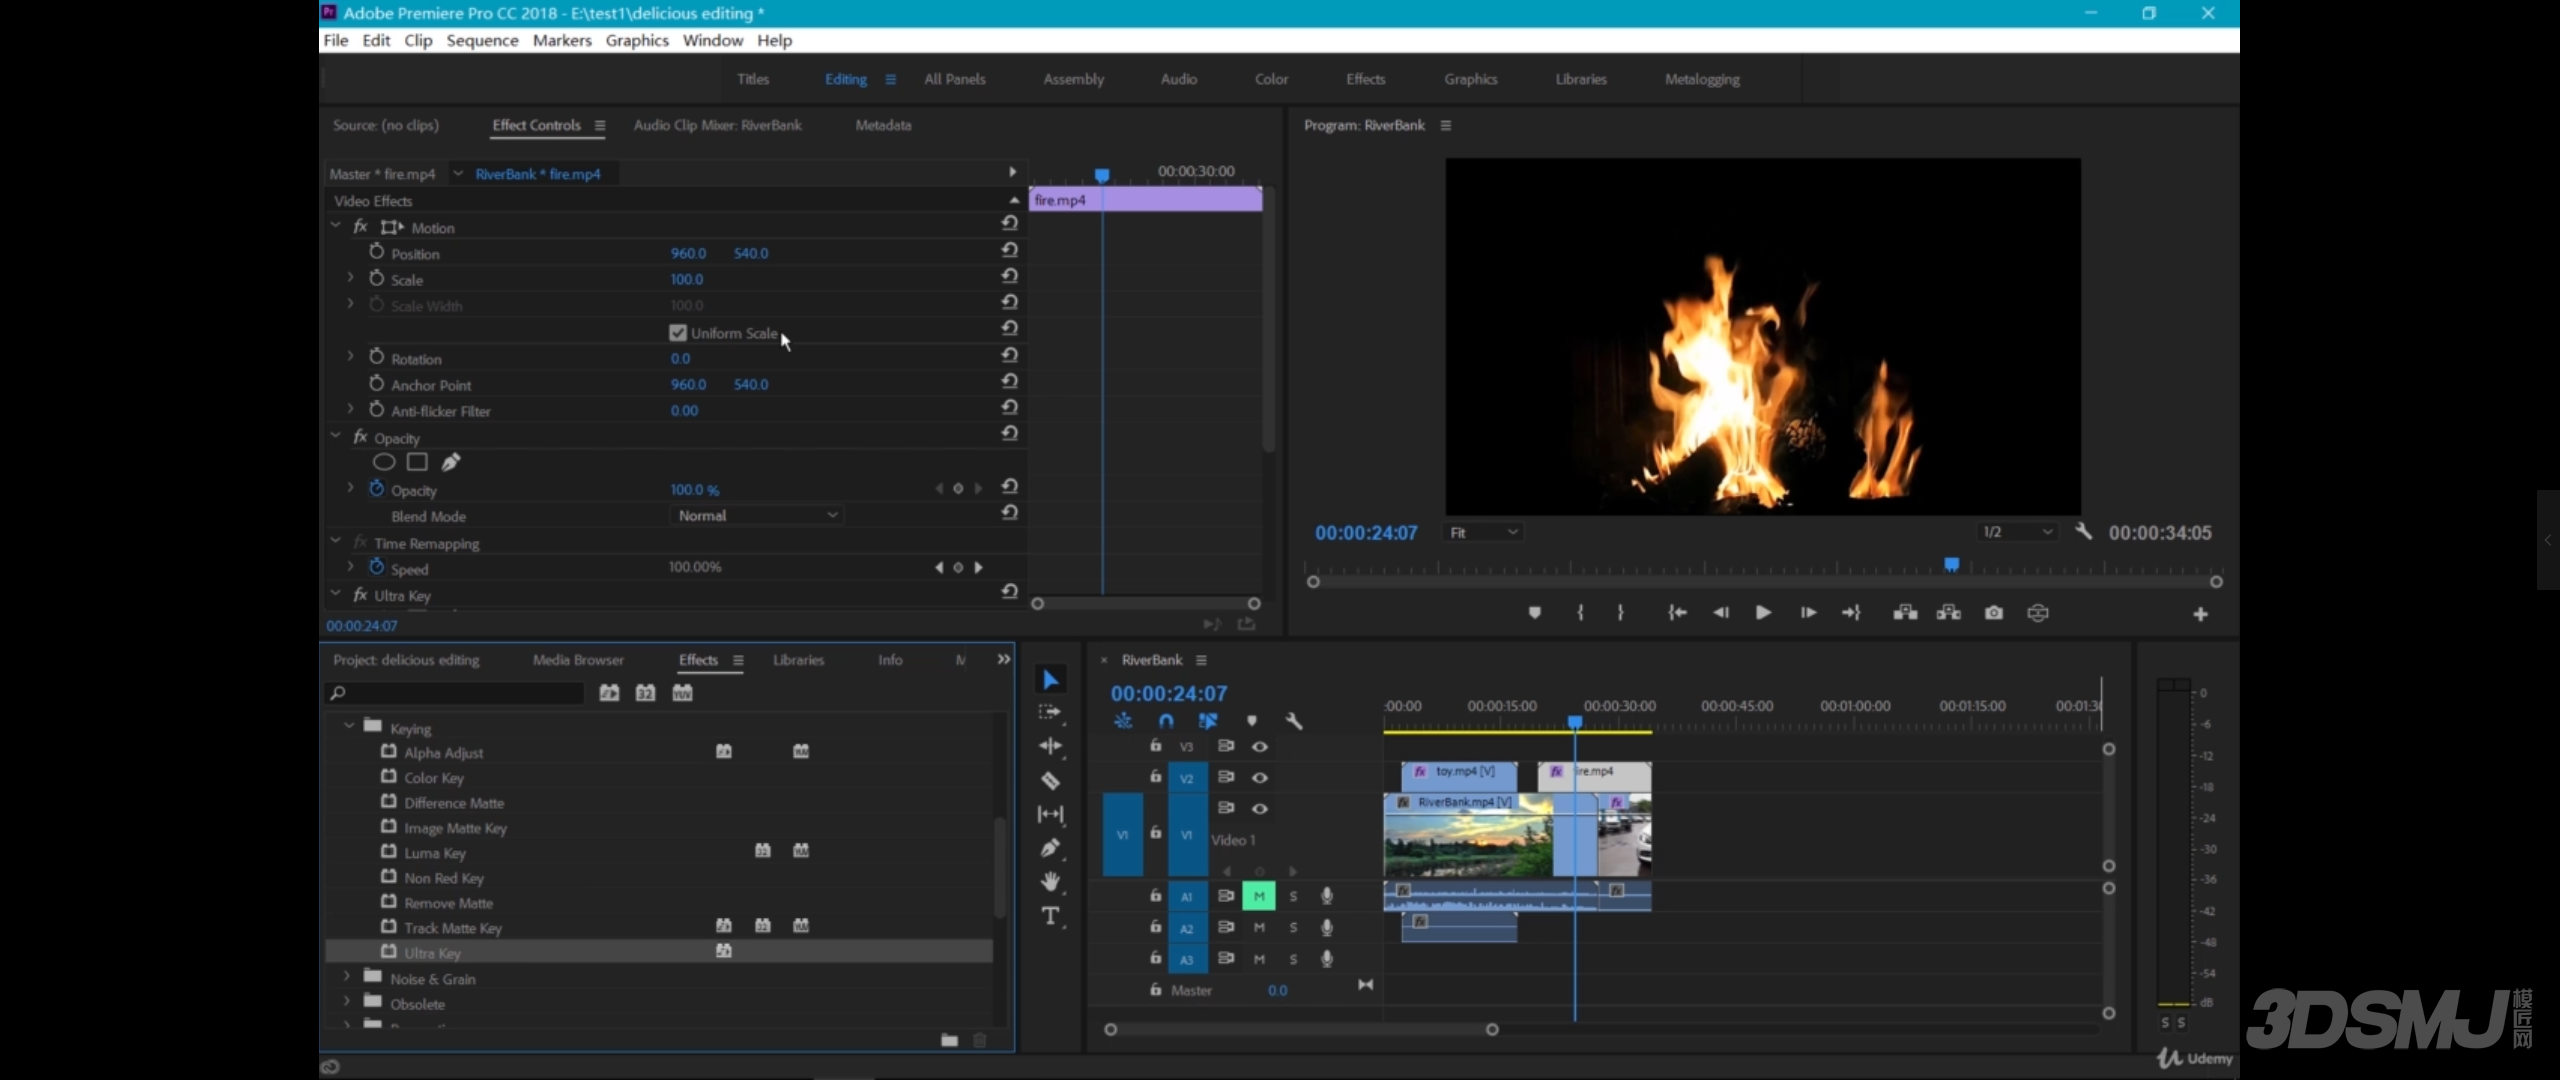Viewport: 2560px width, 1080px height.
Task: Expand the Noise & Grain folder
Action: 347,977
